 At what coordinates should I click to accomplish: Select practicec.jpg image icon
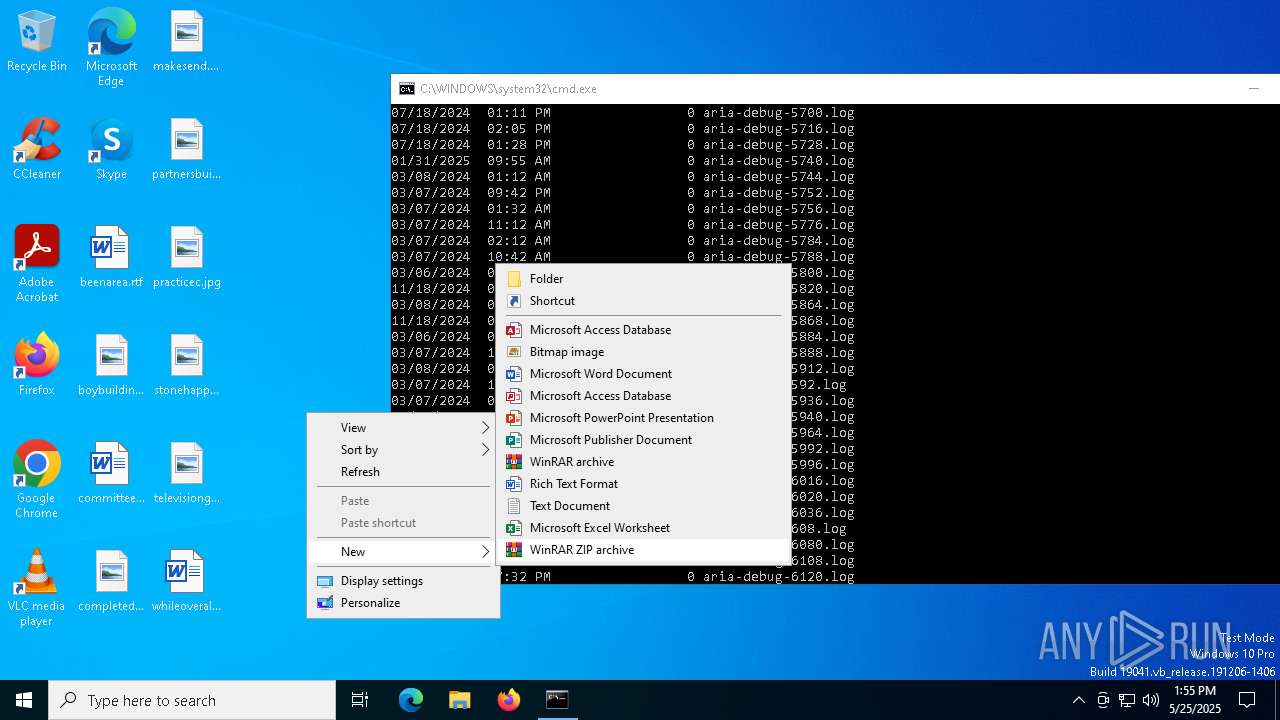186,258
